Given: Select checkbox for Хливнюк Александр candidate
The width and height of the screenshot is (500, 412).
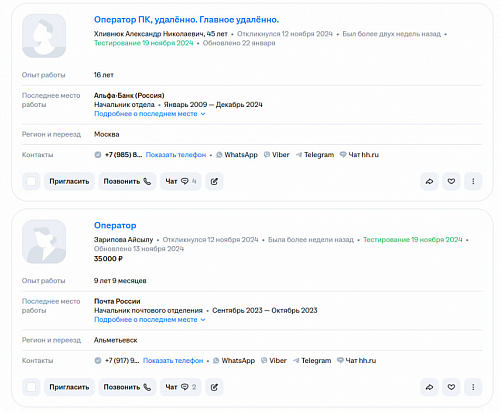Looking at the screenshot, I should (31, 181).
